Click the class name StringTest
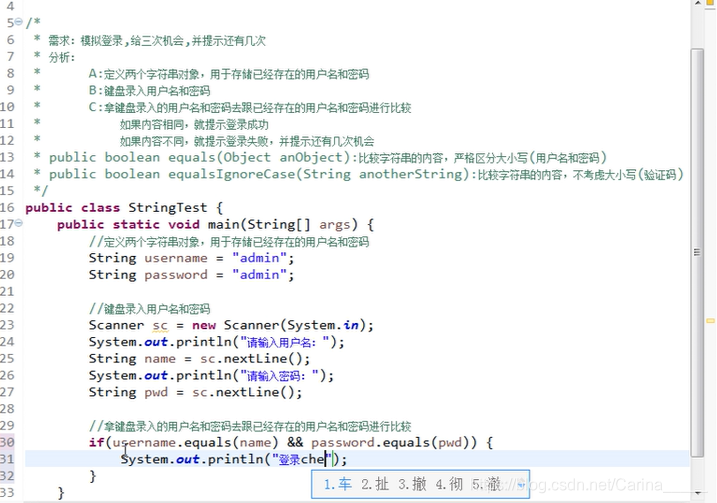The height and width of the screenshot is (503, 717). pyautogui.click(x=167, y=208)
